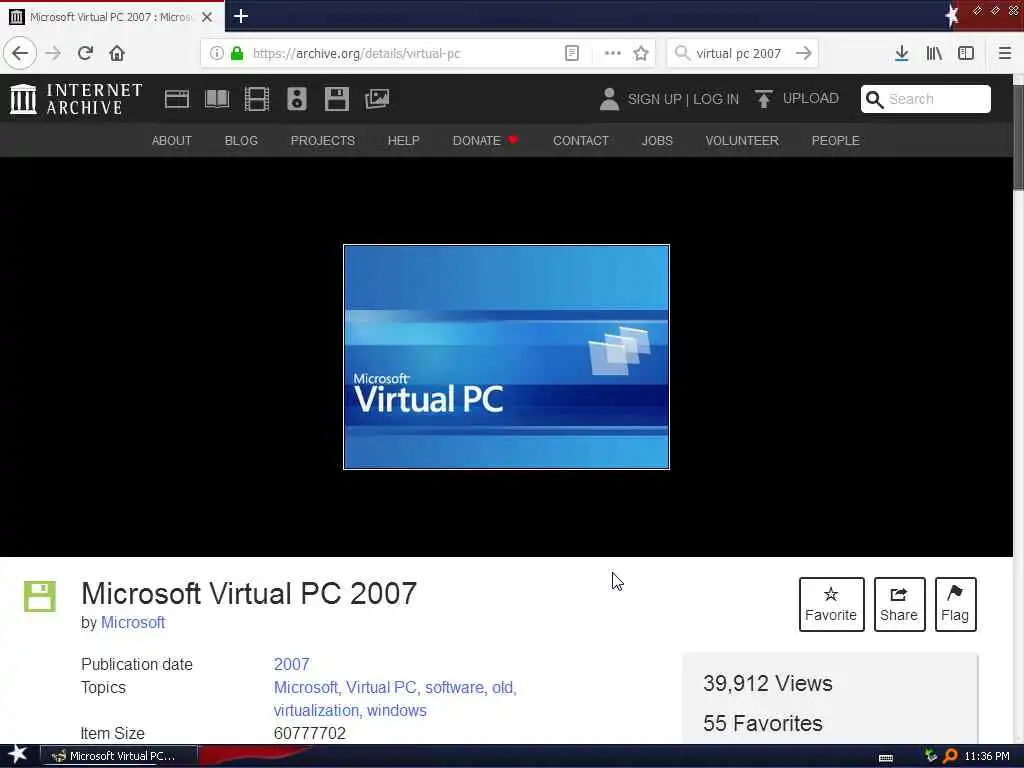1024x768 pixels.
Task: Open the Virtual PC topic link
Action: coord(381,688)
